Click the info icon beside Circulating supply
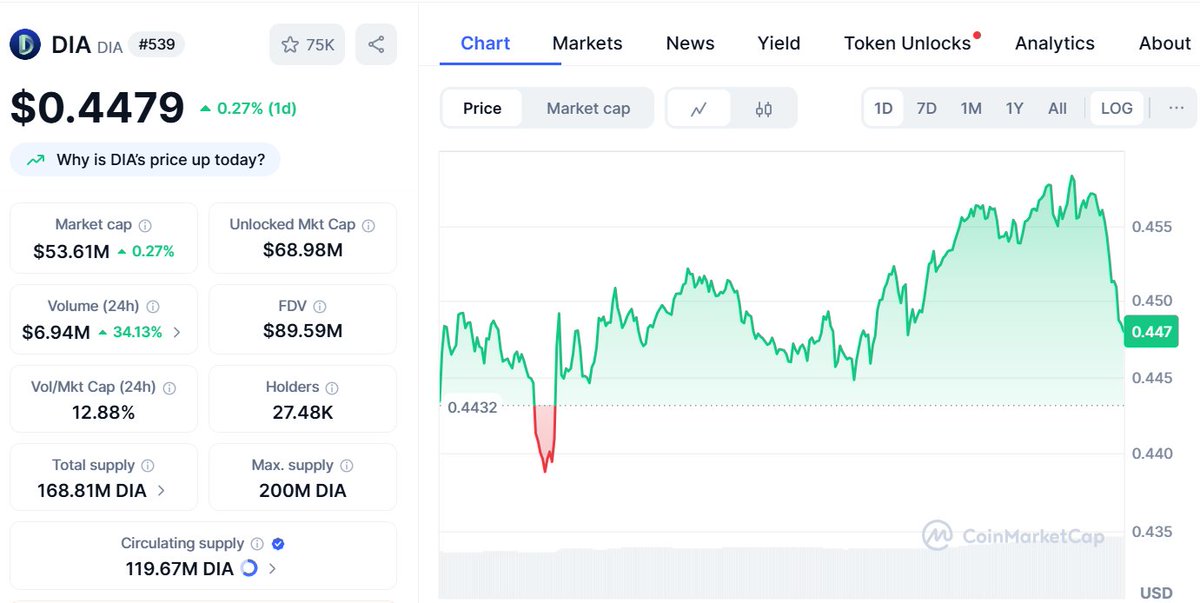Viewport: 1200px width, 603px height. [x=257, y=544]
